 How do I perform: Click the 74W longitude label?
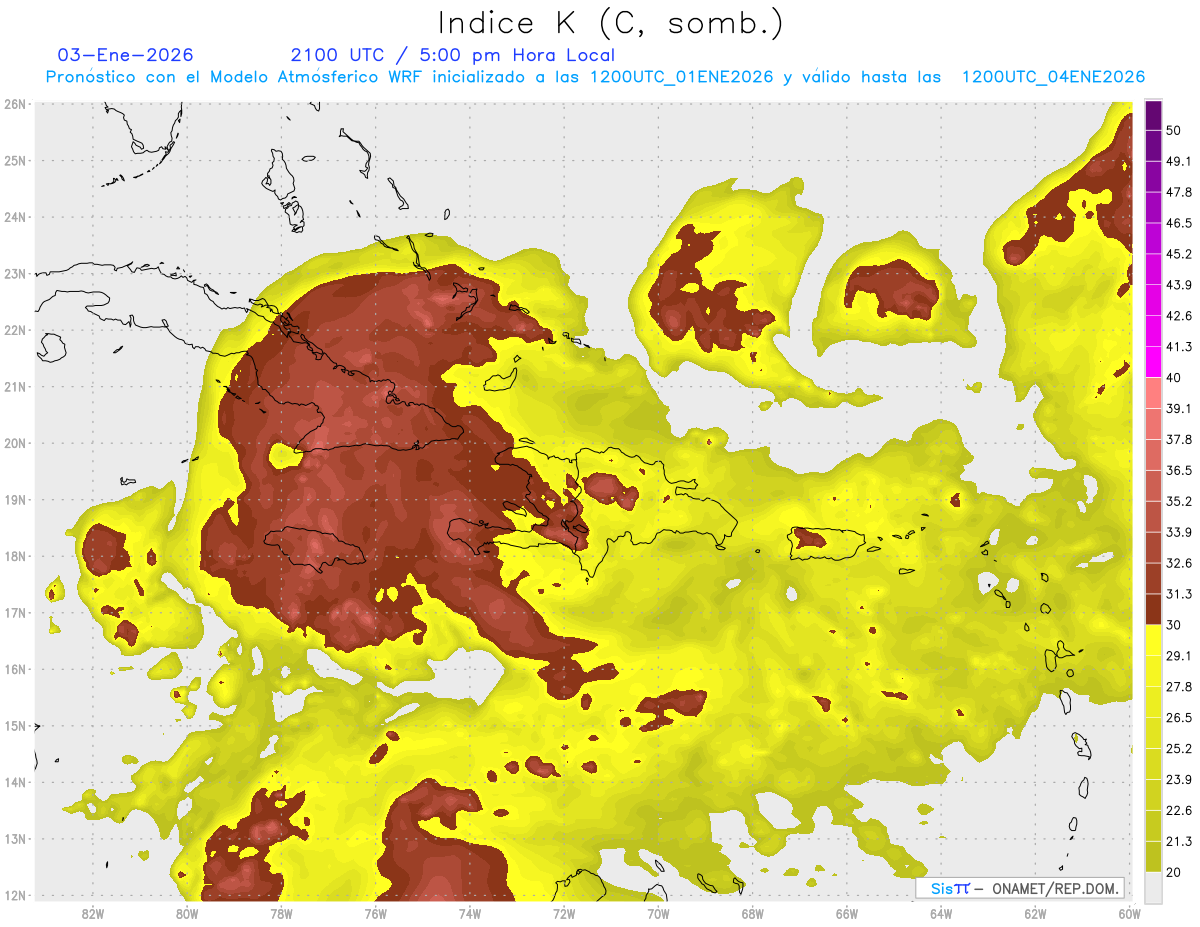point(469,913)
